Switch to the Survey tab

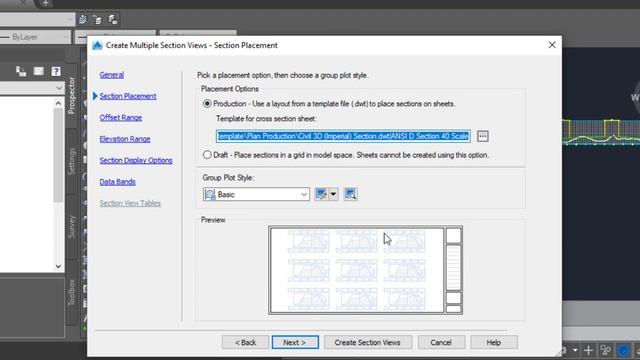[x=71, y=227]
